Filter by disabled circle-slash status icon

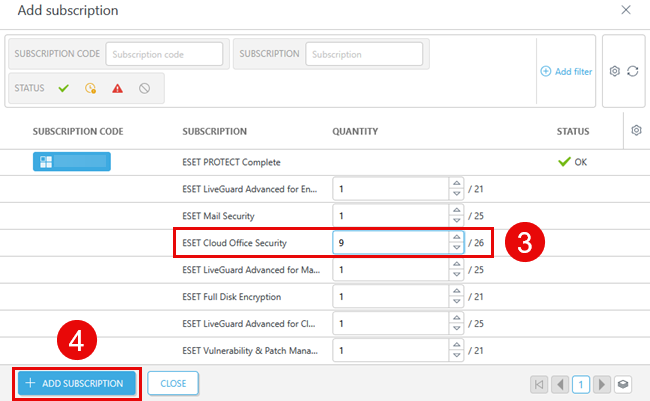click(144, 88)
